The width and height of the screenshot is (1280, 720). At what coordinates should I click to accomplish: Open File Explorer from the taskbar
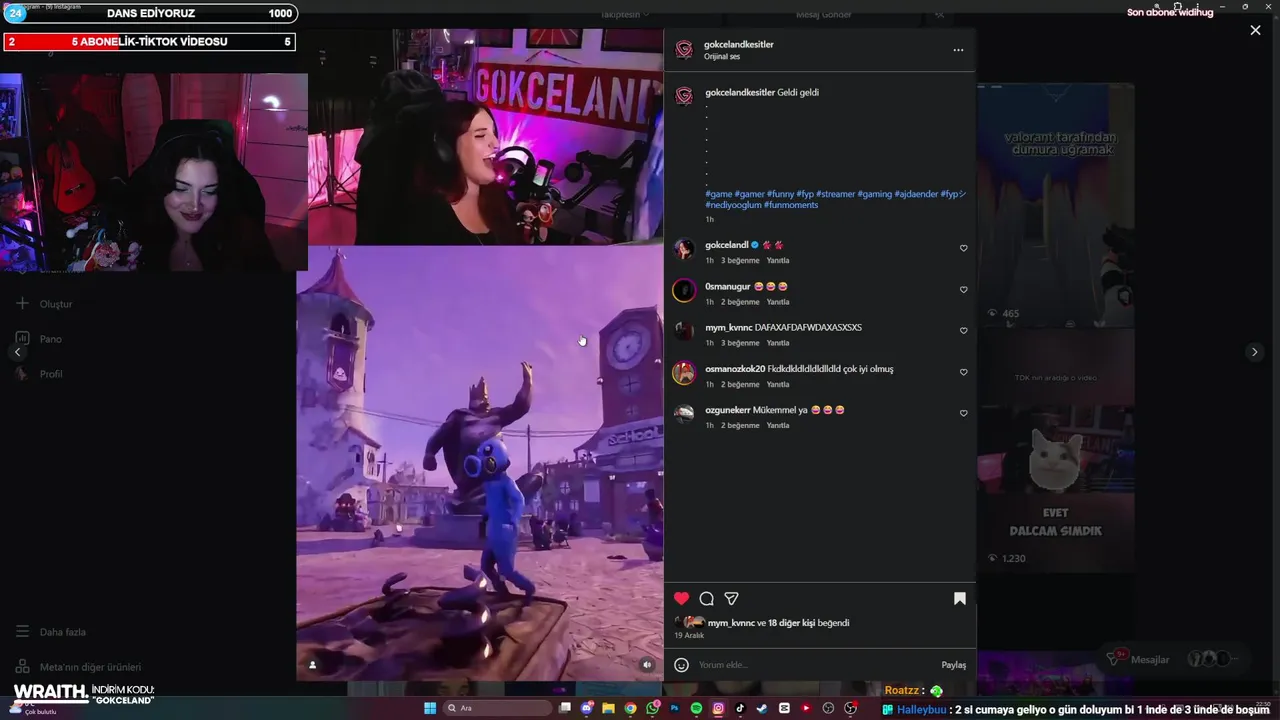[x=608, y=708]
